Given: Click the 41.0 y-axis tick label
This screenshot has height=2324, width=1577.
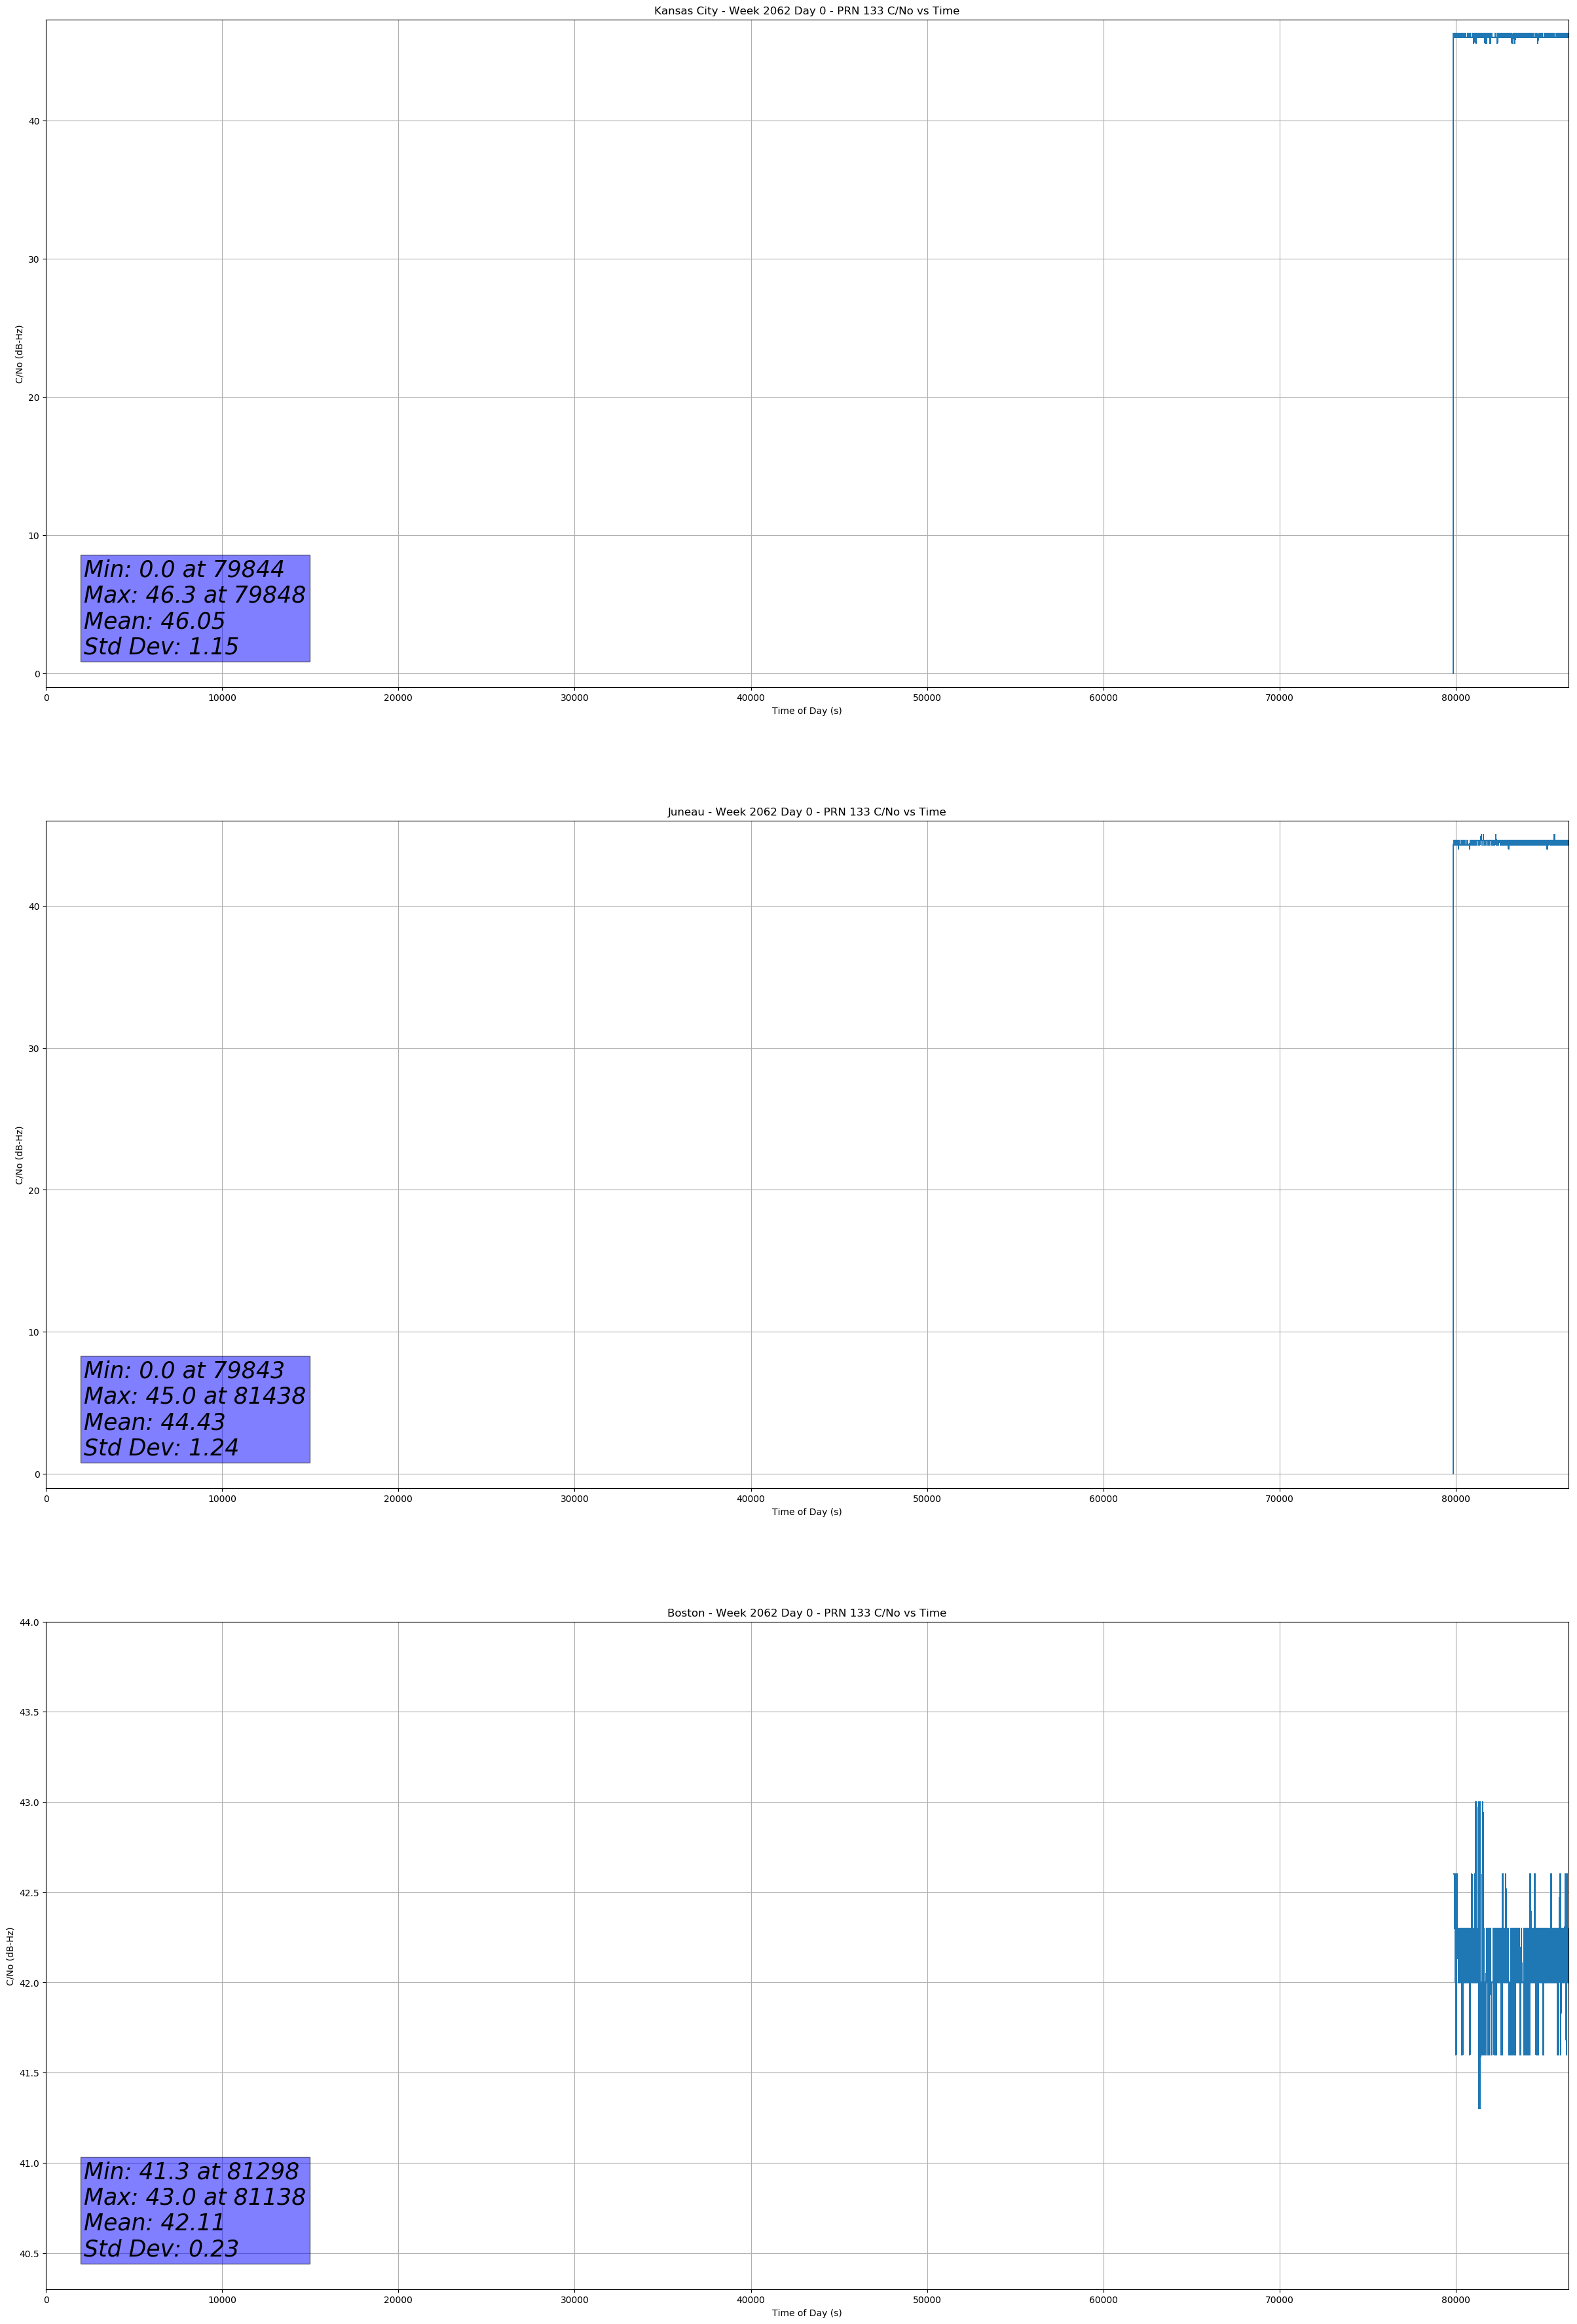Looking at the screenshot, I should pos(30,2164).
